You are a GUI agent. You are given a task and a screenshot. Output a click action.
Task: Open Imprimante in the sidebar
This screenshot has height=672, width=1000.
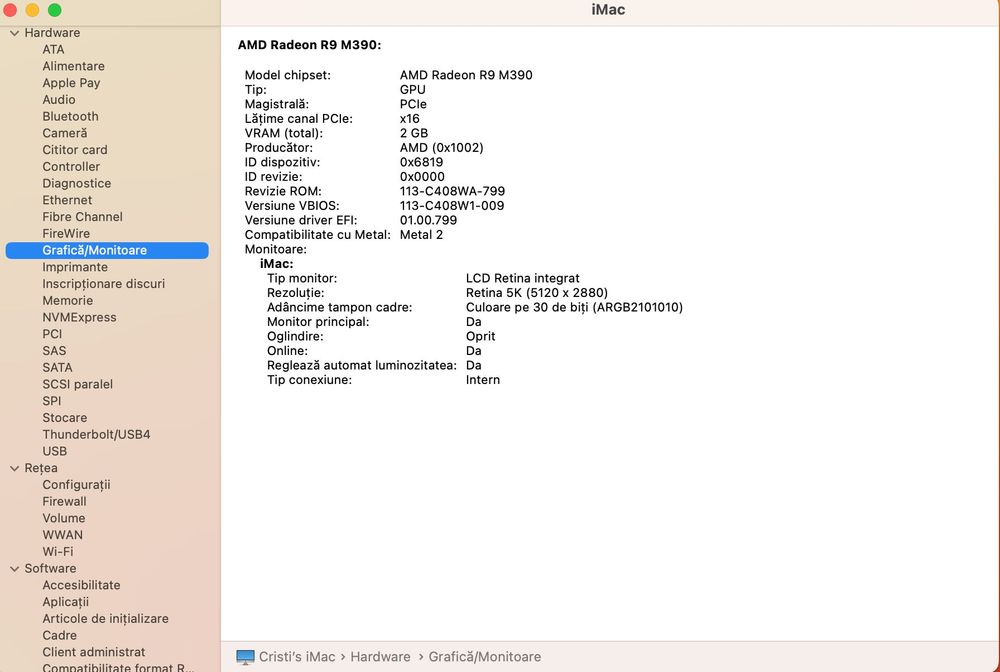[x=75, y=267]
